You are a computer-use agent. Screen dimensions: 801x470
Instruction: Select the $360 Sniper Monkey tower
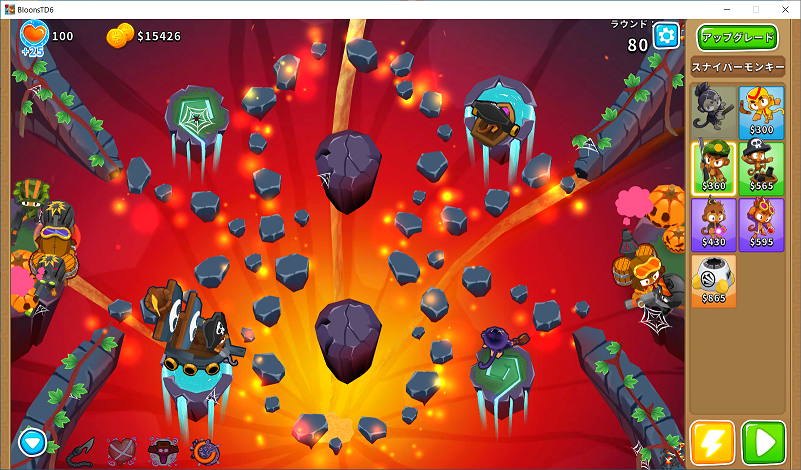point(714,166)
